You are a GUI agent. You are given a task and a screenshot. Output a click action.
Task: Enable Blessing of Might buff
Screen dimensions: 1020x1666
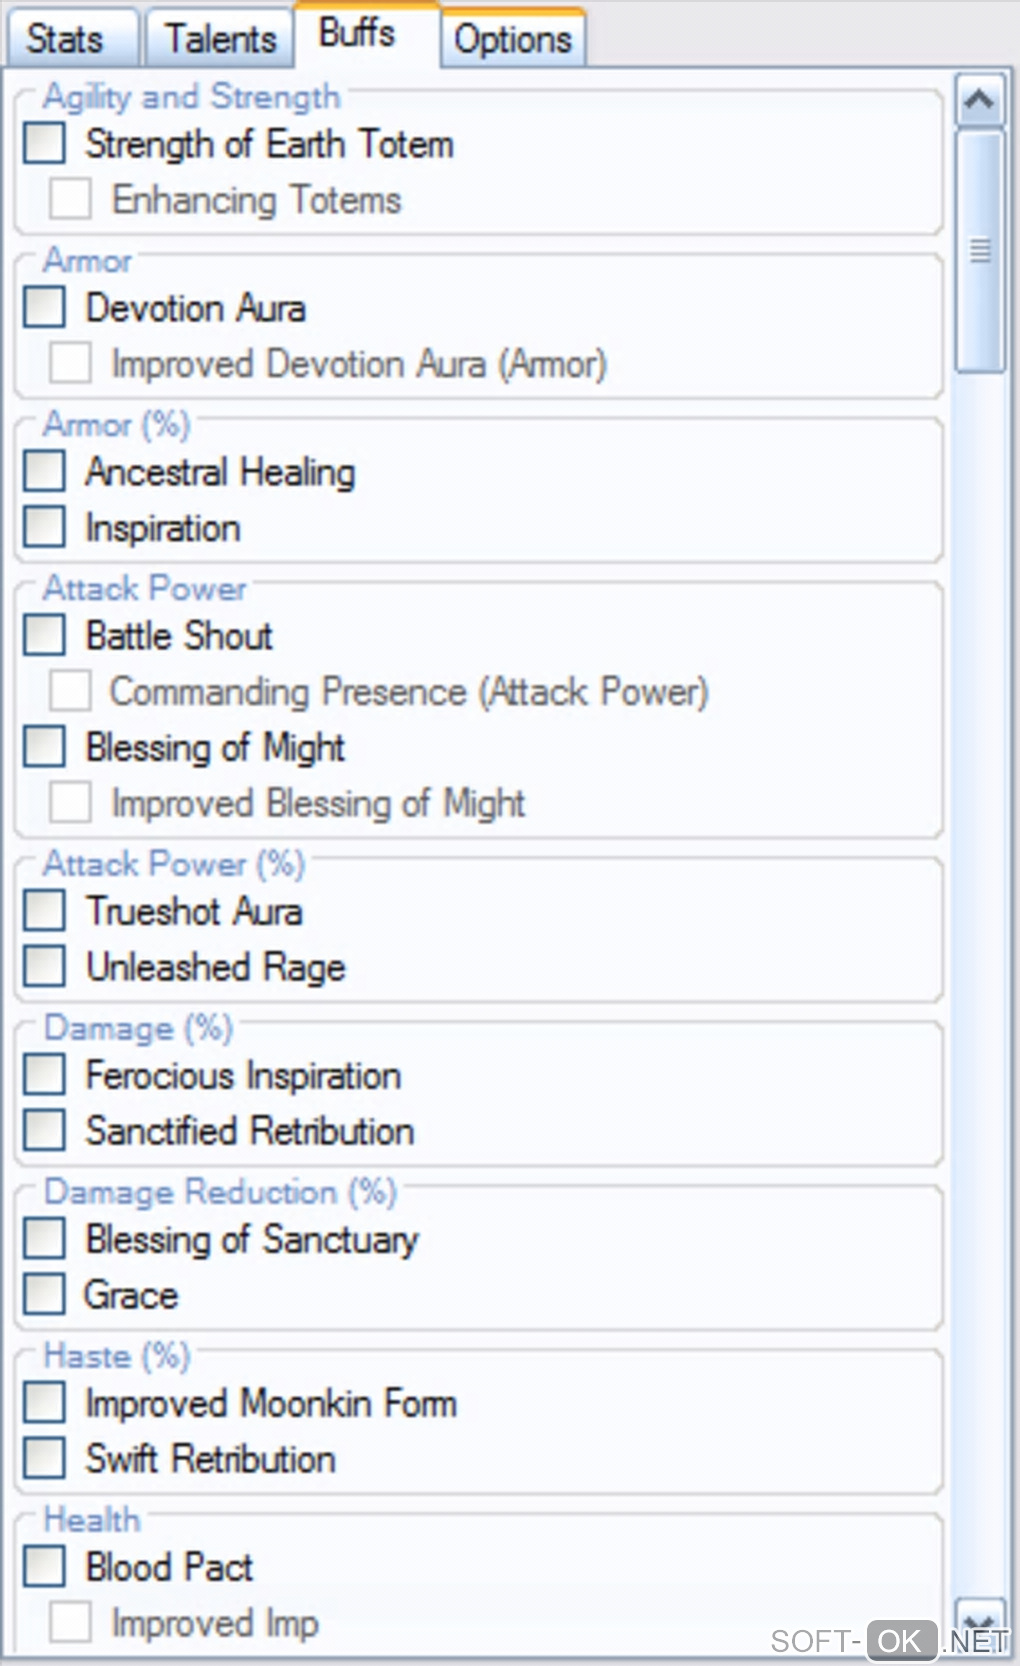(x=45, y=747)
